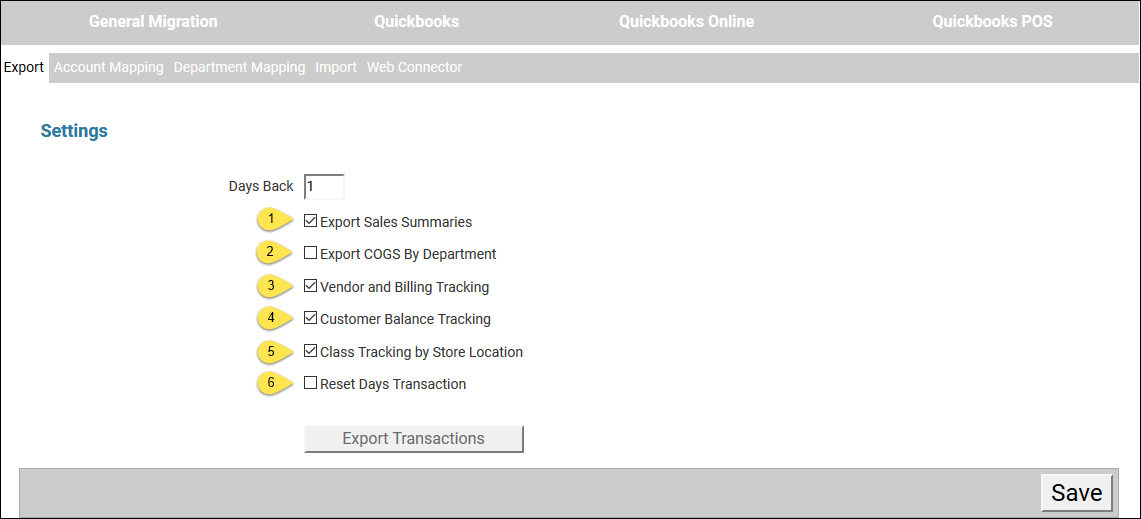
Task: Uncheck Class Tracking by Store Location
Action: click(x=311, y=351)
